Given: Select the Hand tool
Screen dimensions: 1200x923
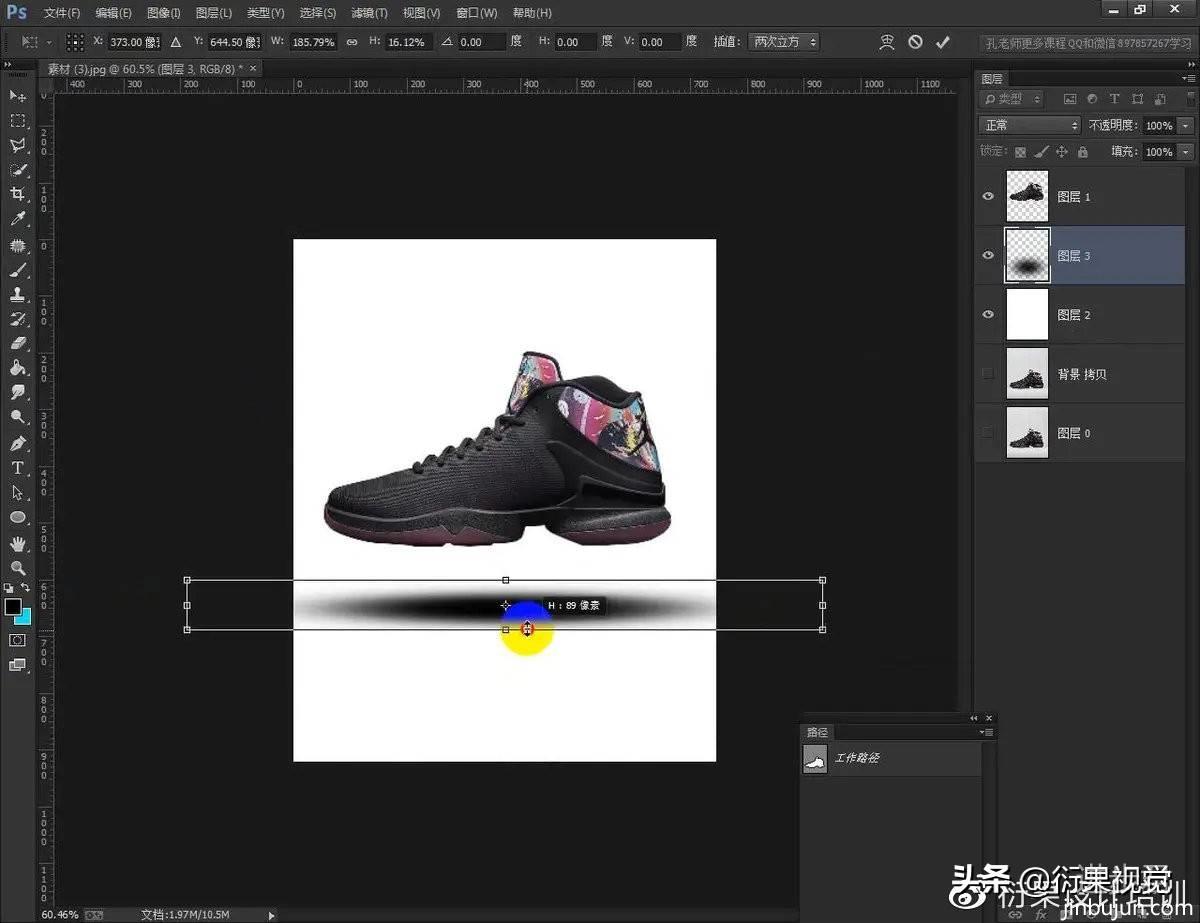Looking at the screenshot, I should coord(18,544).
